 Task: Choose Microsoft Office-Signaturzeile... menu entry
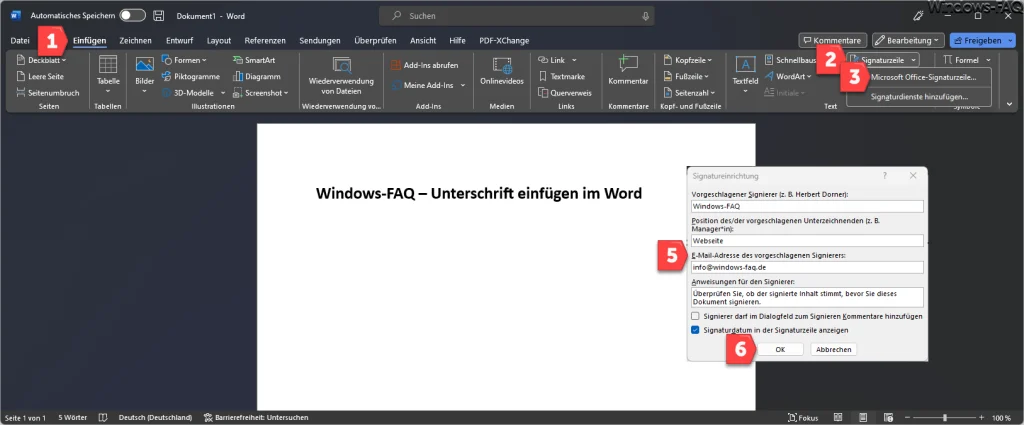[x=923, y=77]
